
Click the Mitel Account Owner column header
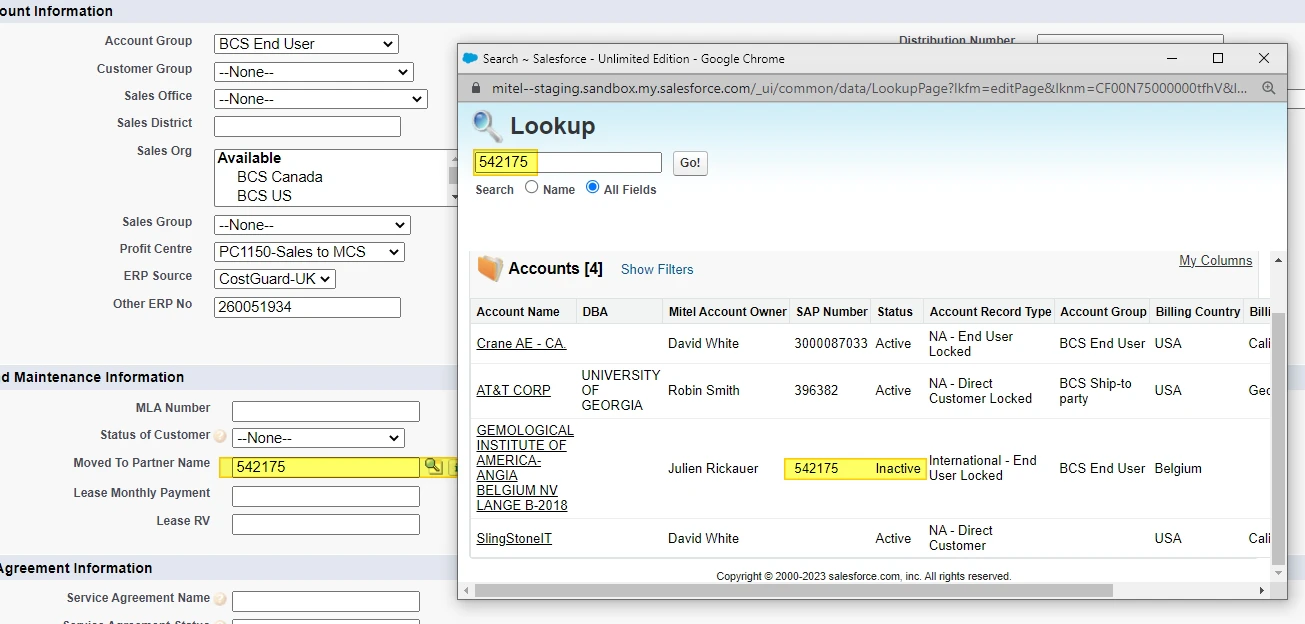(727, 312)
